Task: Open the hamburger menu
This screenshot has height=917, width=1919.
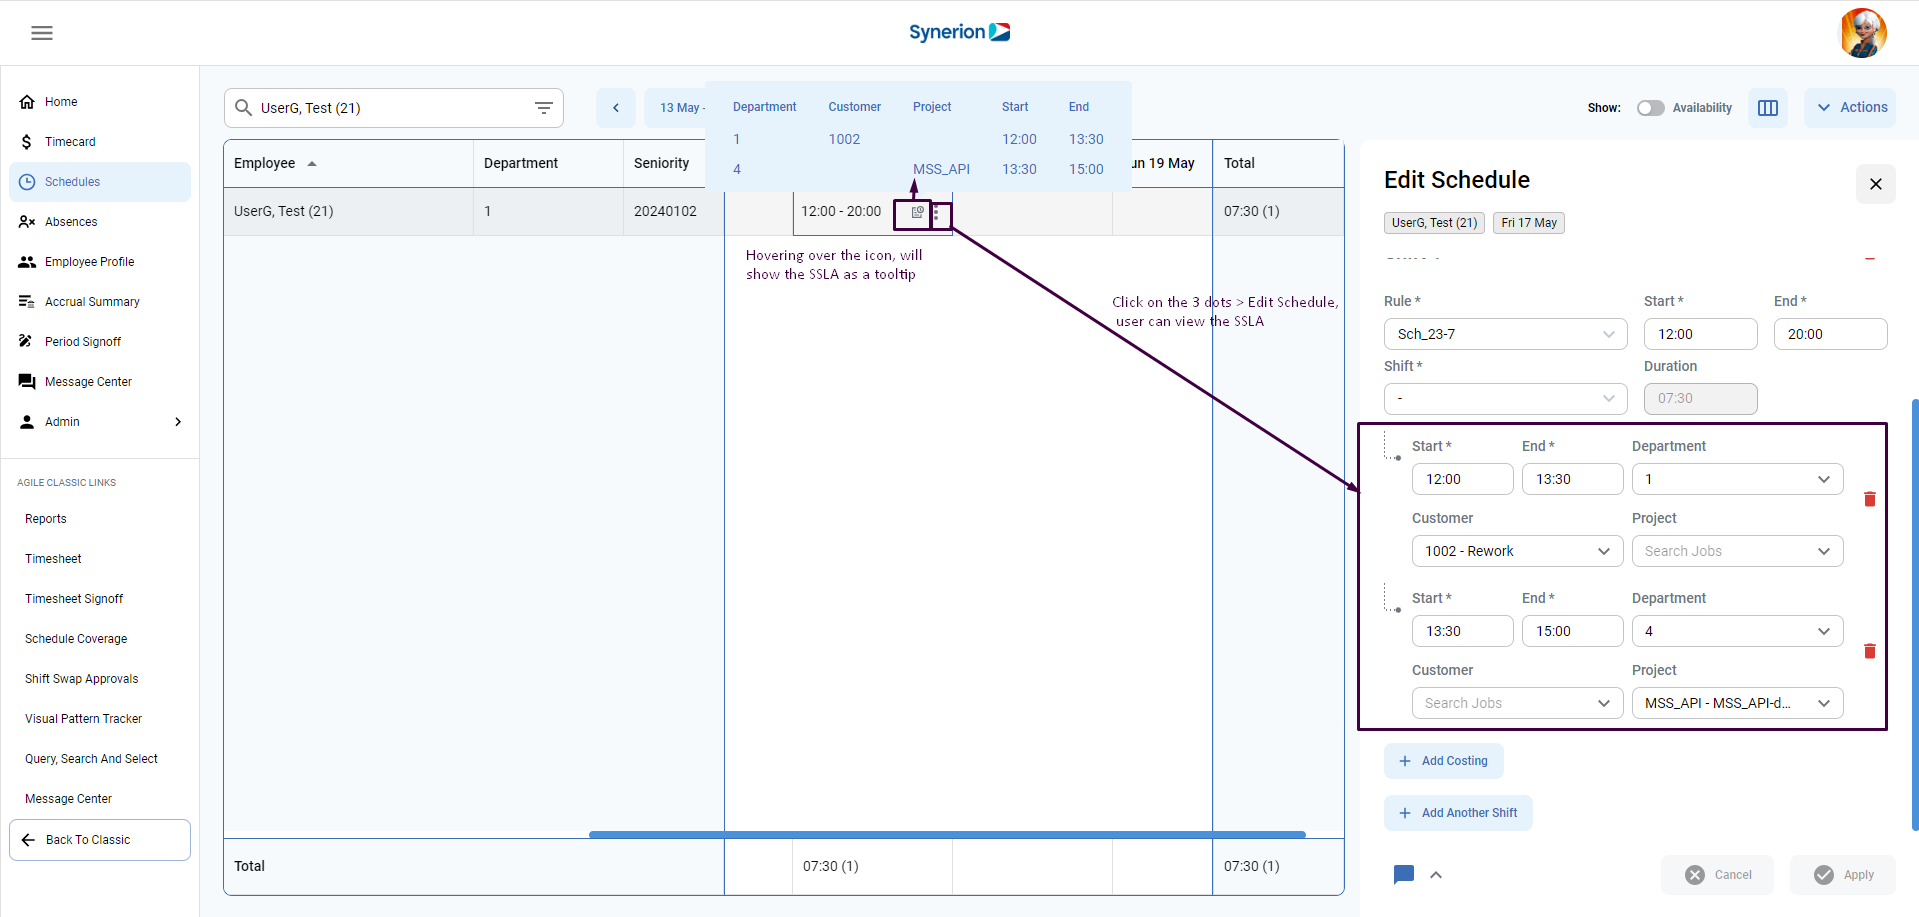Action: coord(42,33)
